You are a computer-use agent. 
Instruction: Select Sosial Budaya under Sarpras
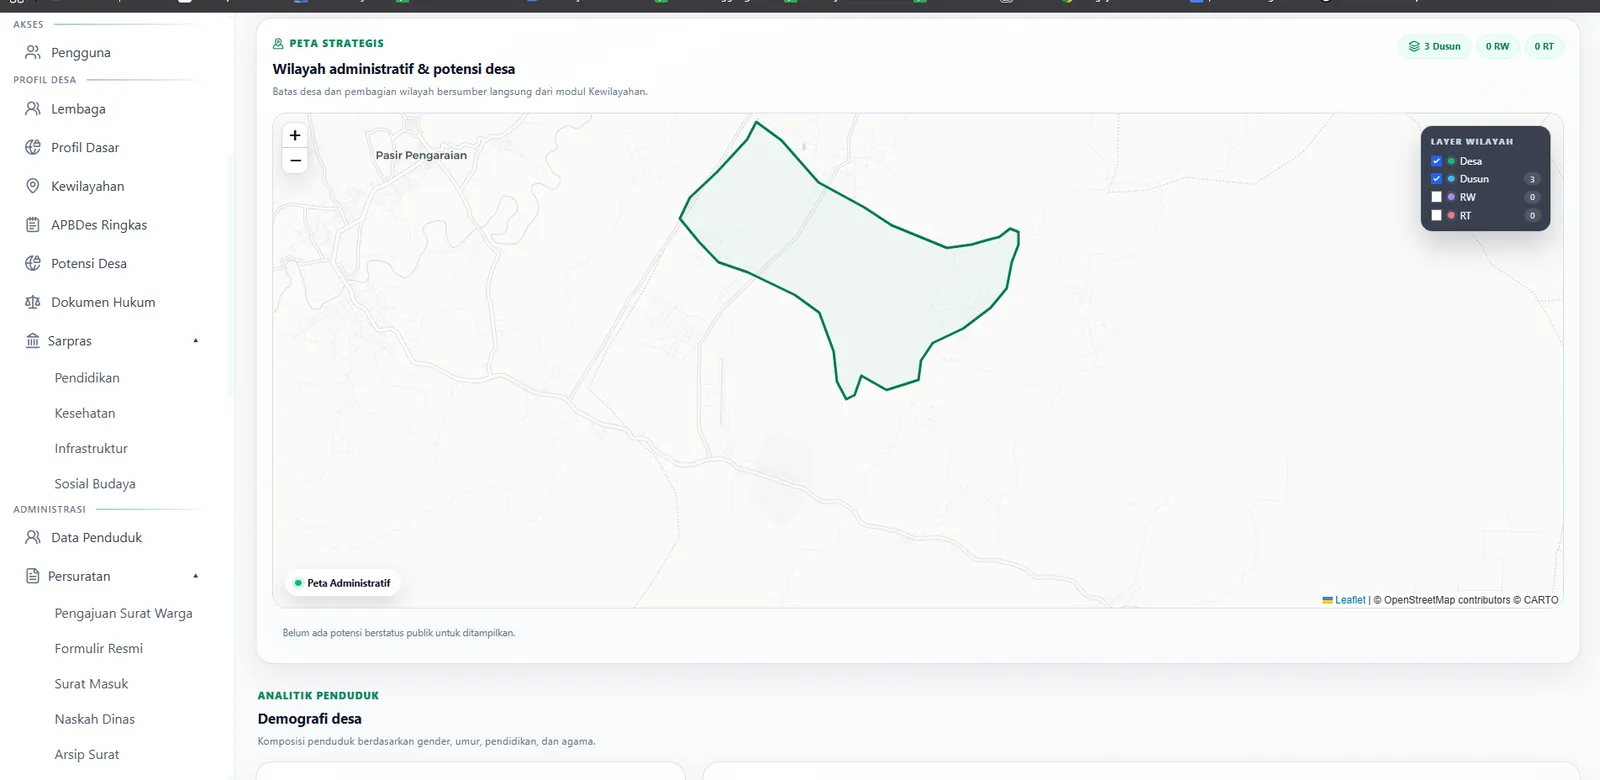click(95, 484)
